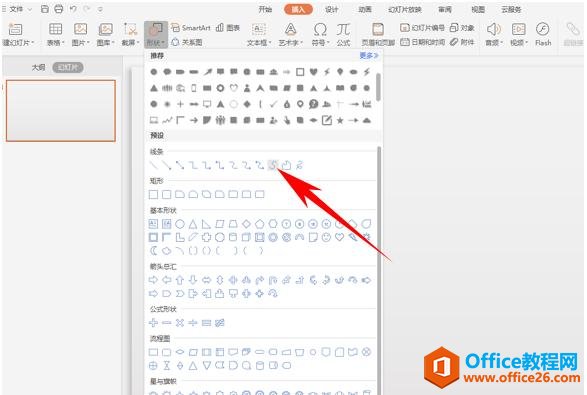Open the 文本框 text box dropdown
The height and width of the screenshot is (395, 587).
tap(259, 34)
